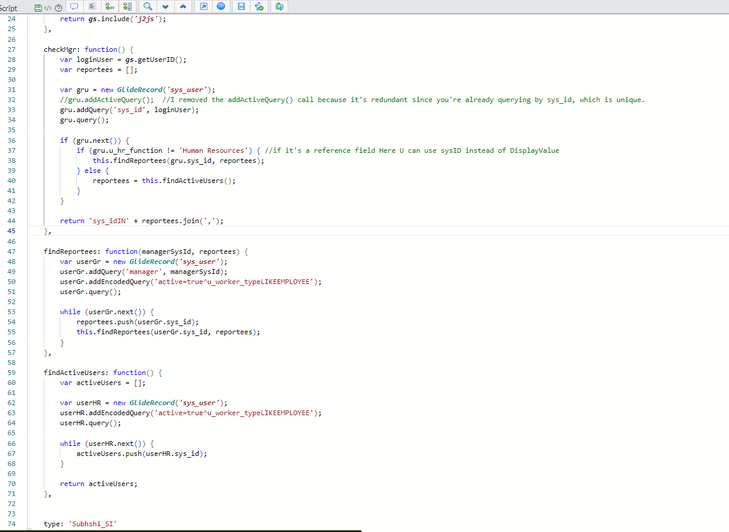Viewport: 729px width, 532px height.
Task: Click the 'Human Resources' string literal
Action: [x=213, y=151]
